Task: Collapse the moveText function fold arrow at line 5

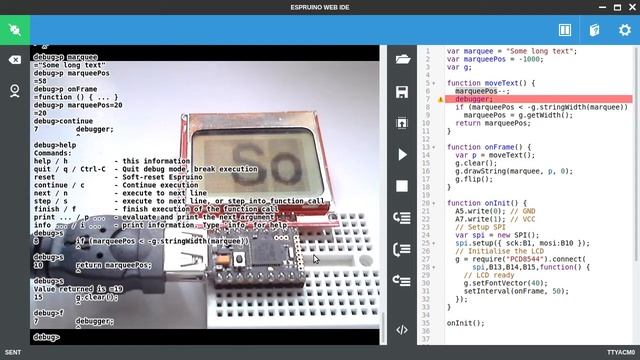Action: 434,83
